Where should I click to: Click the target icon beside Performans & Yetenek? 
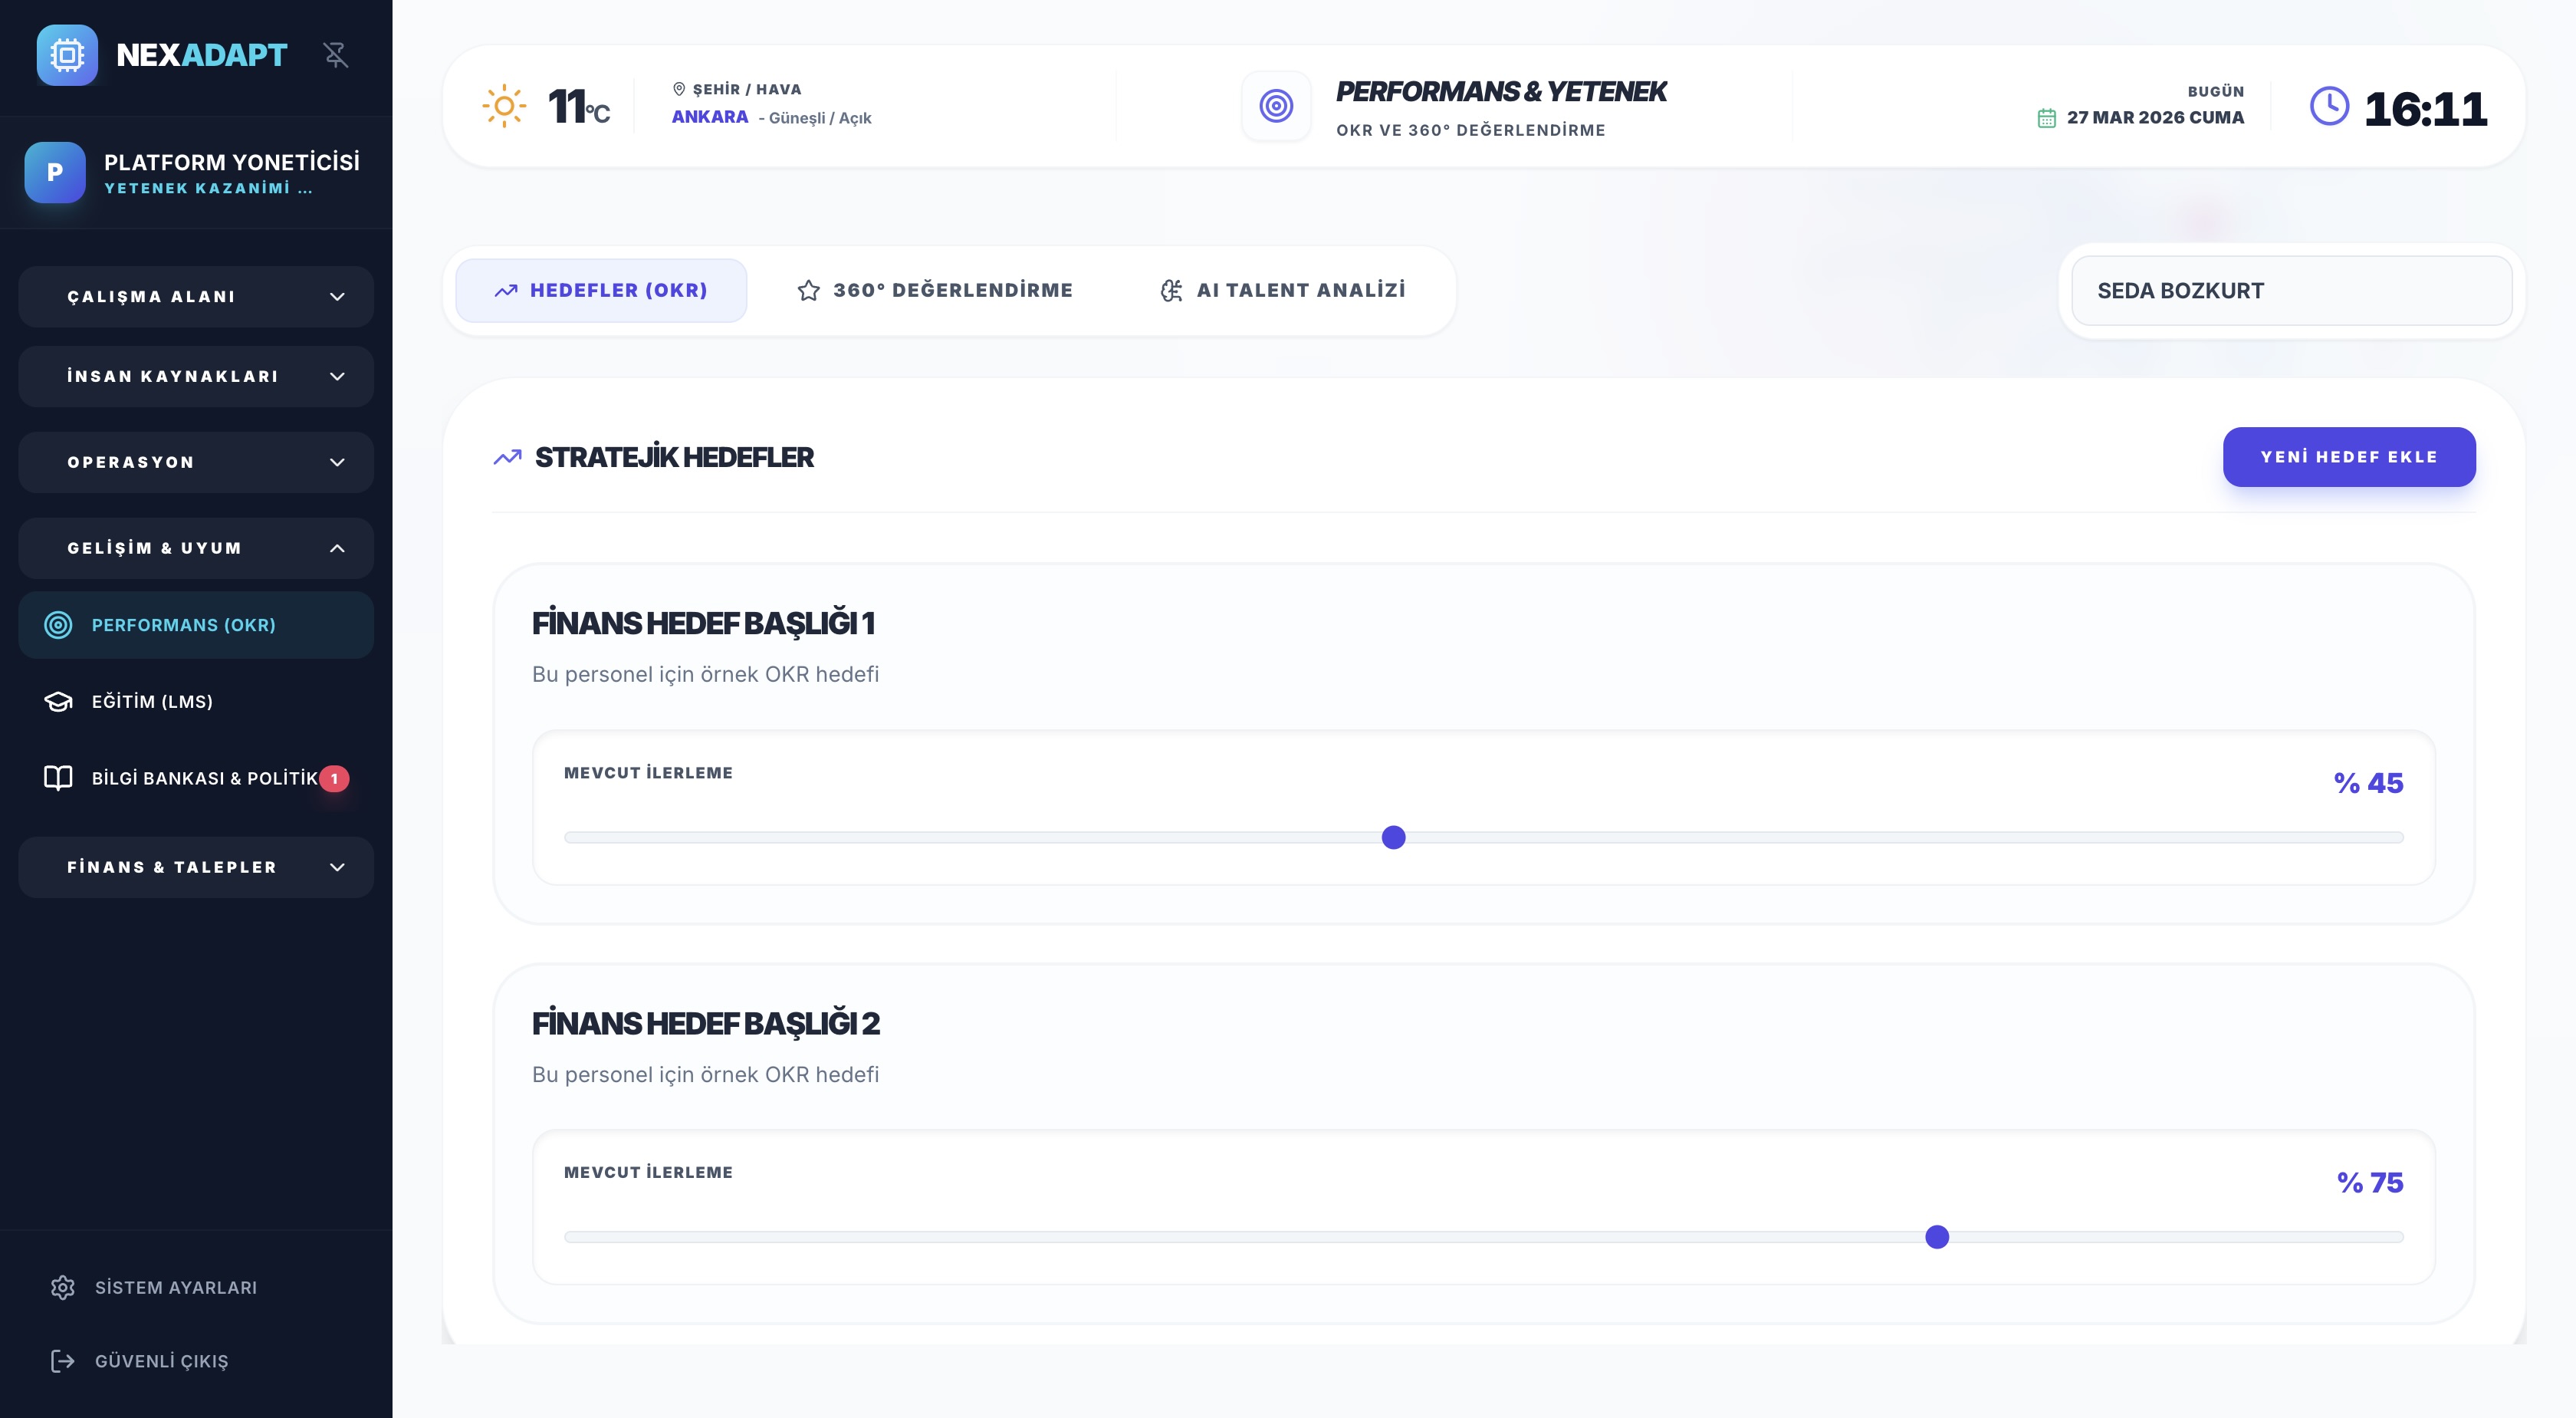click(x=1276, y=106)
